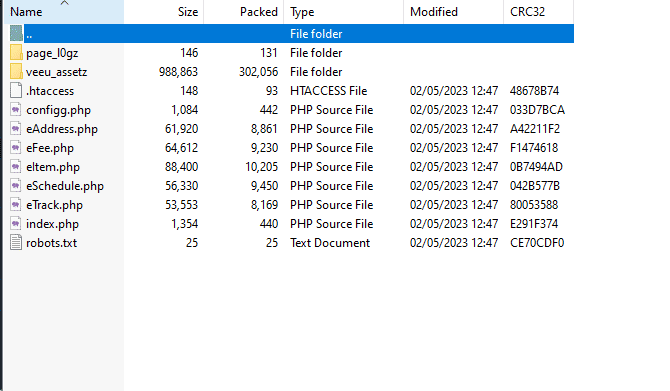Click the File folder type of page_l0gz
This screenshot has height=391, width=670.
[x=316, y=53]
